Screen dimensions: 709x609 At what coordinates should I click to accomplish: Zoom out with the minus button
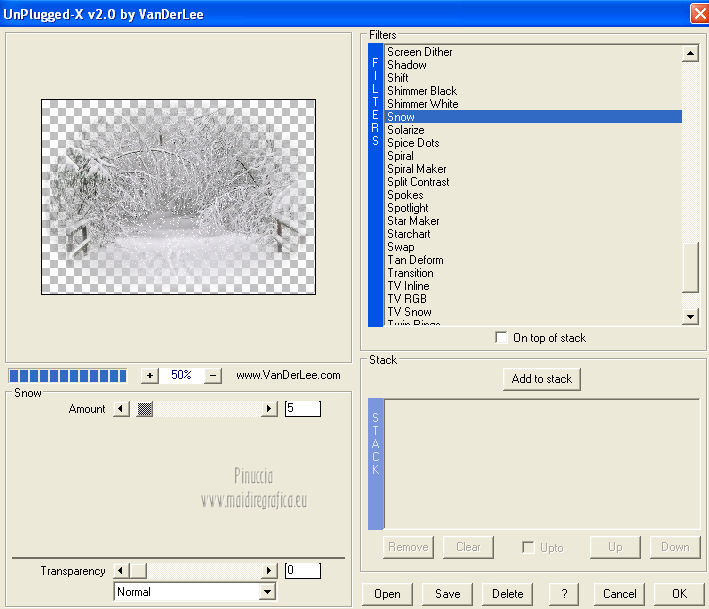pyautogui.click(x=213, y=375)
